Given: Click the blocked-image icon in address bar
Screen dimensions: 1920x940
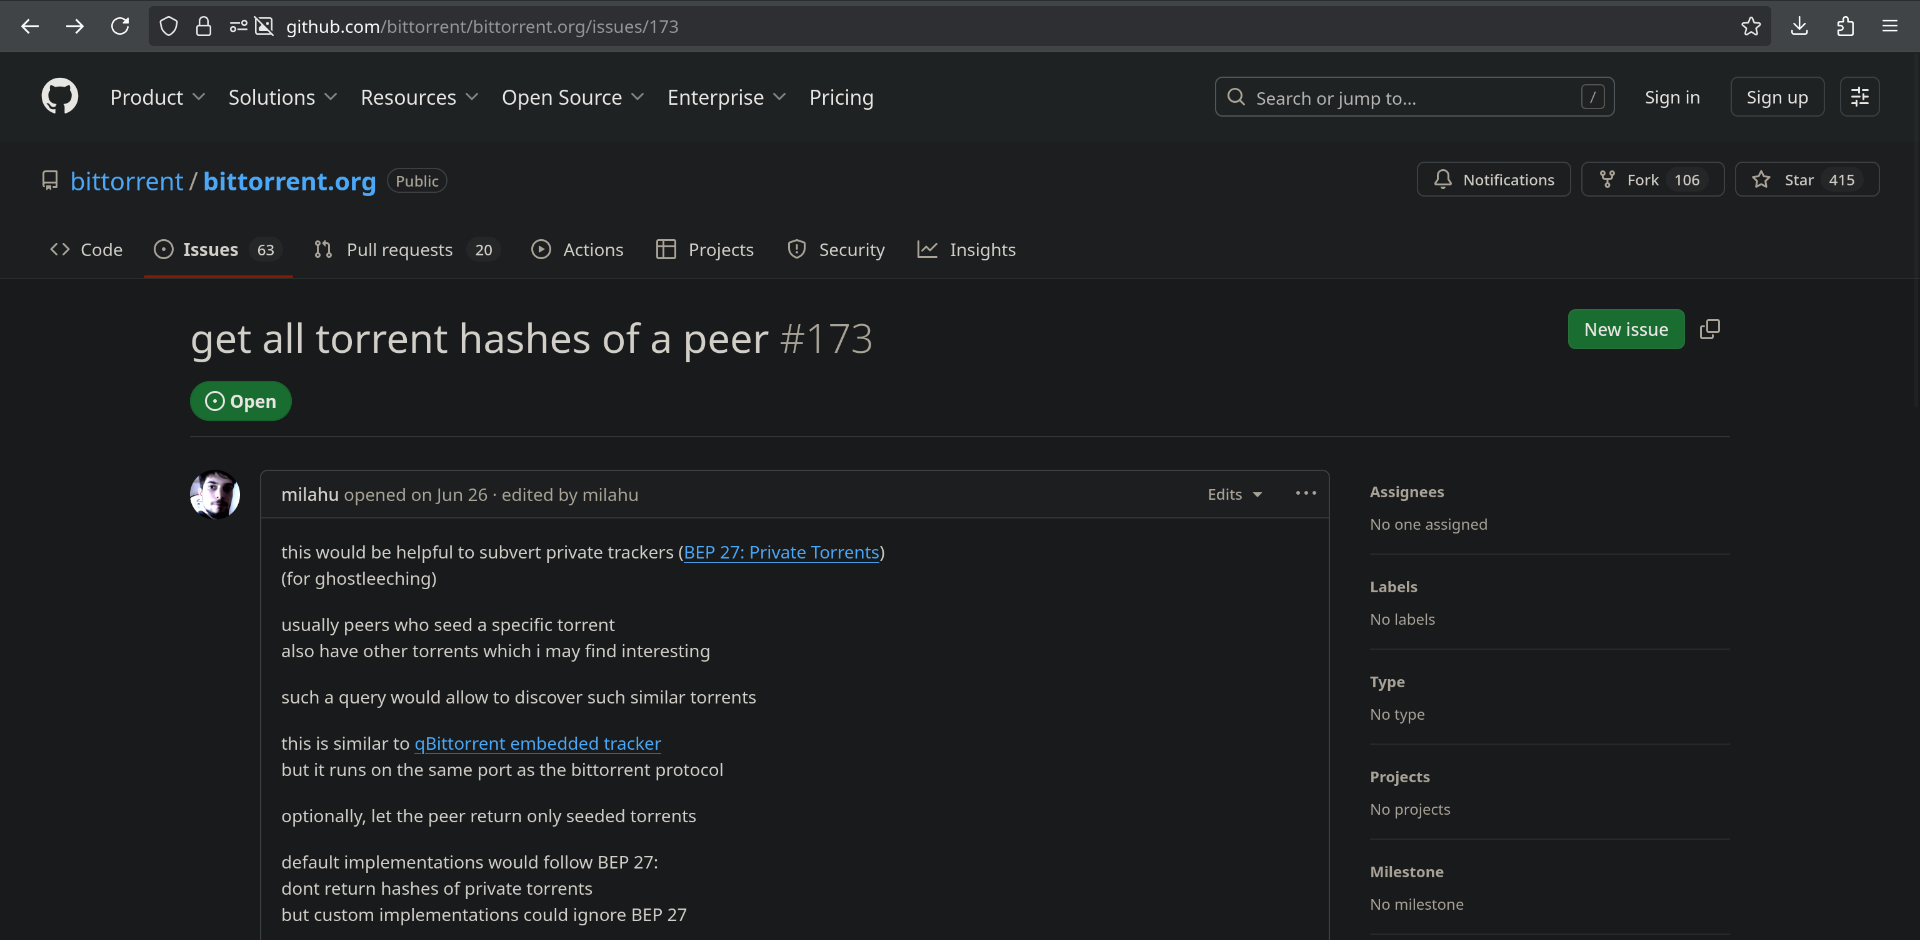Looking at the screenshot, I should pos(264,26).
